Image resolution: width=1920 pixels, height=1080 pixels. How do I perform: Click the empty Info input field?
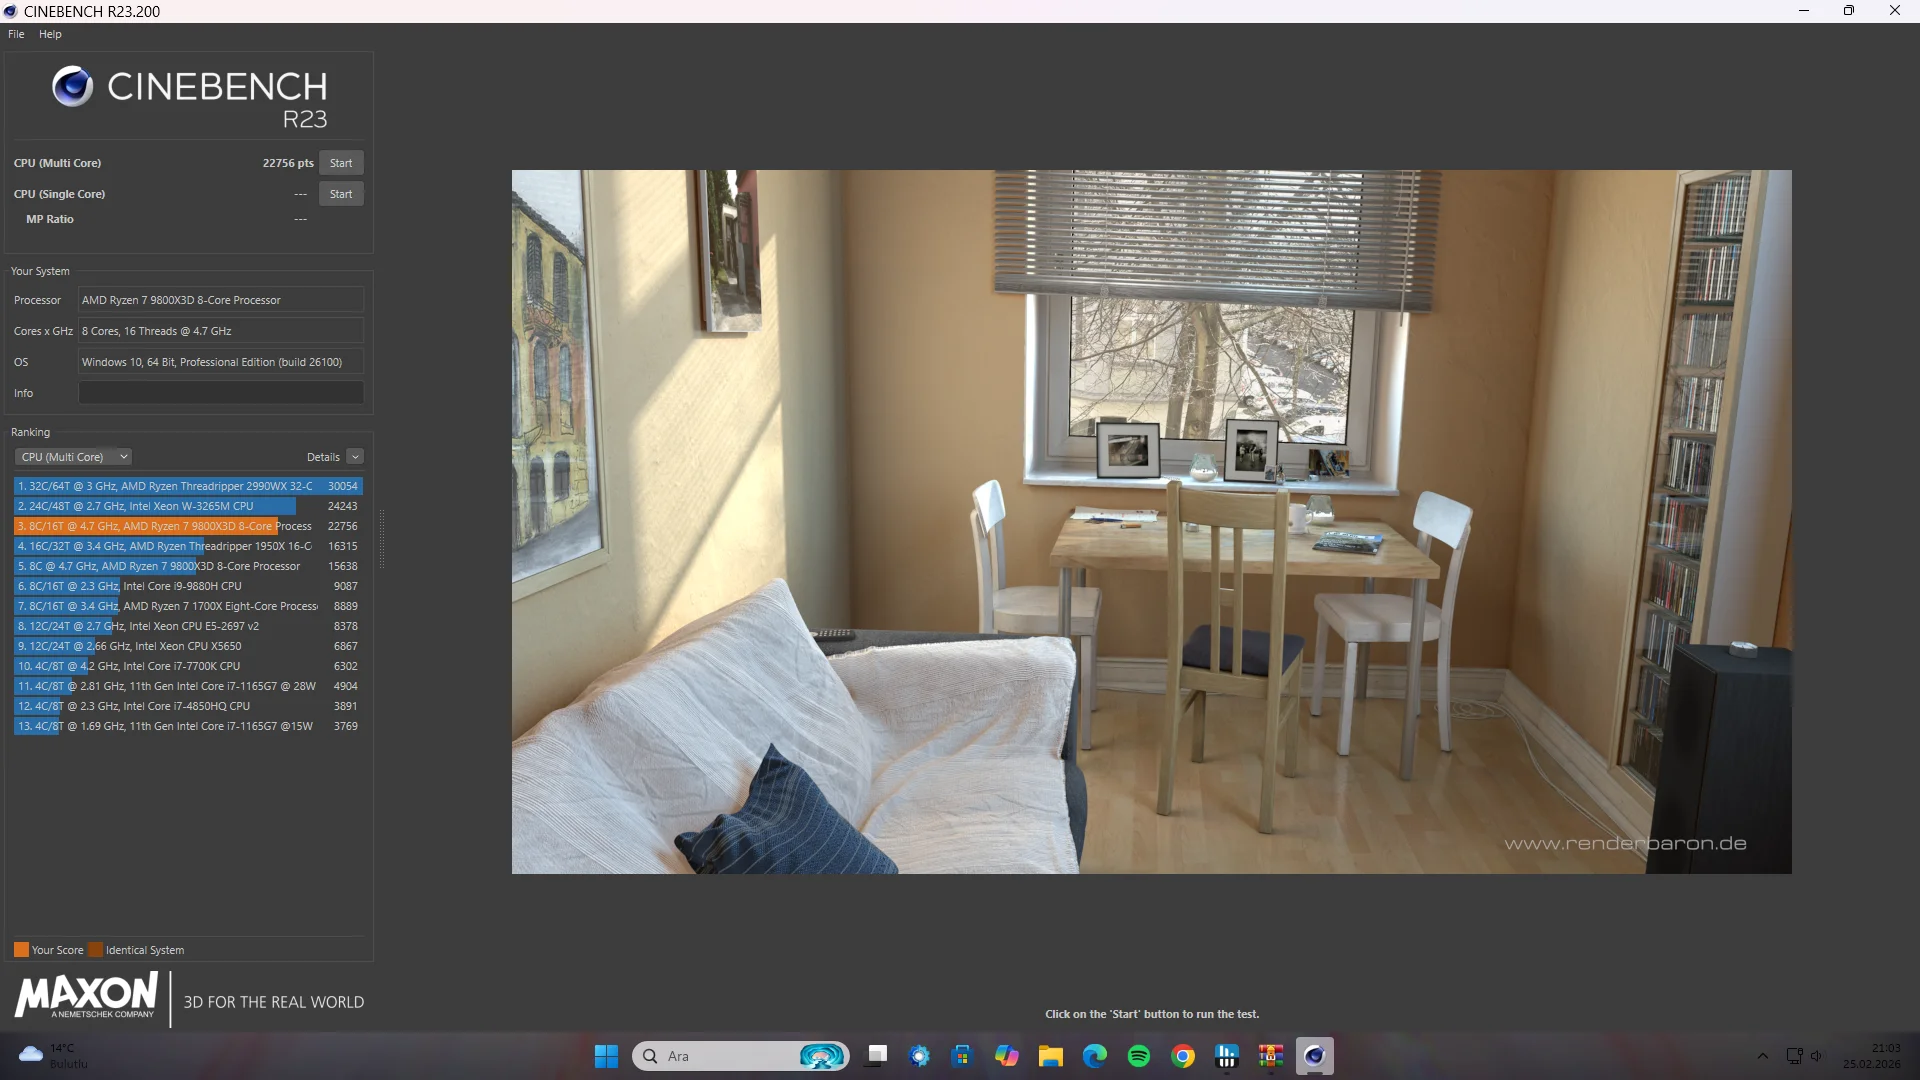(221, 393)
